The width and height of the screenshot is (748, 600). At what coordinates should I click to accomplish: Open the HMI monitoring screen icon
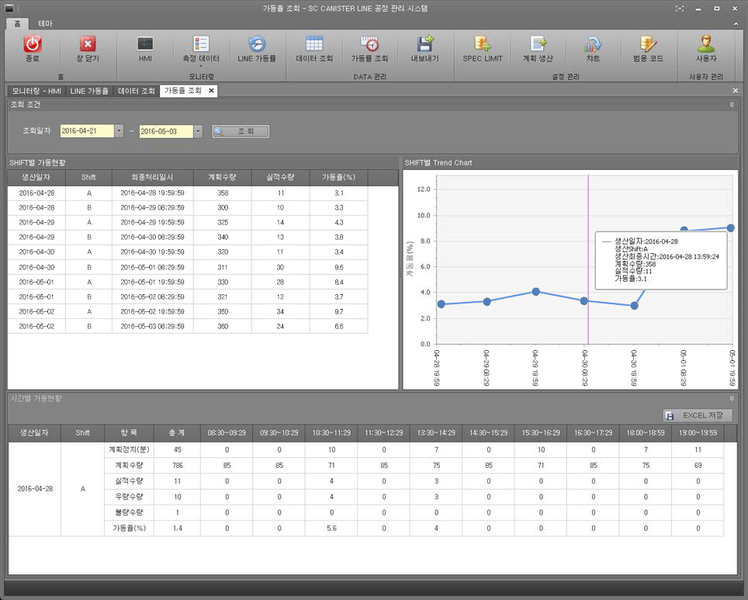click(x=145, y=44)
